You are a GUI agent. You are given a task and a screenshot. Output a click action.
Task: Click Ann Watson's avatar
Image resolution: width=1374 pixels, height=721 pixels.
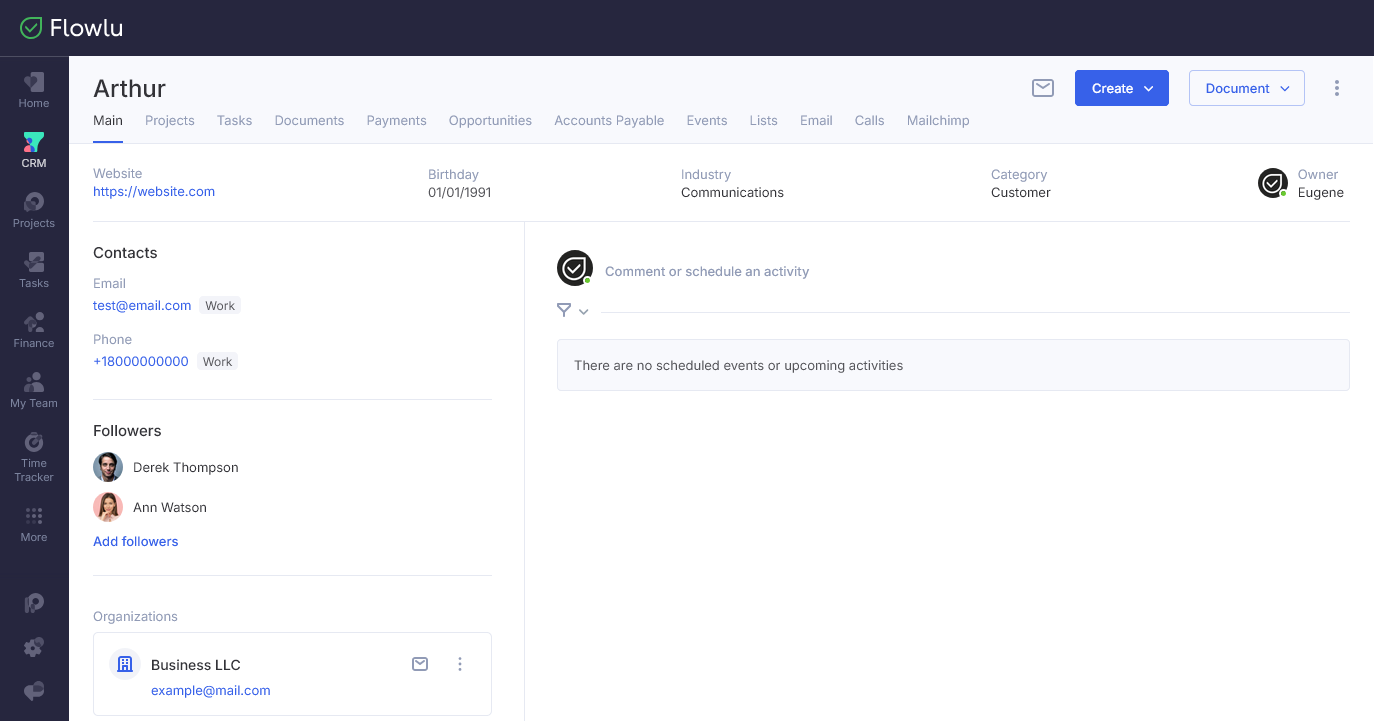pyautogui.click(x=108, y=507)
